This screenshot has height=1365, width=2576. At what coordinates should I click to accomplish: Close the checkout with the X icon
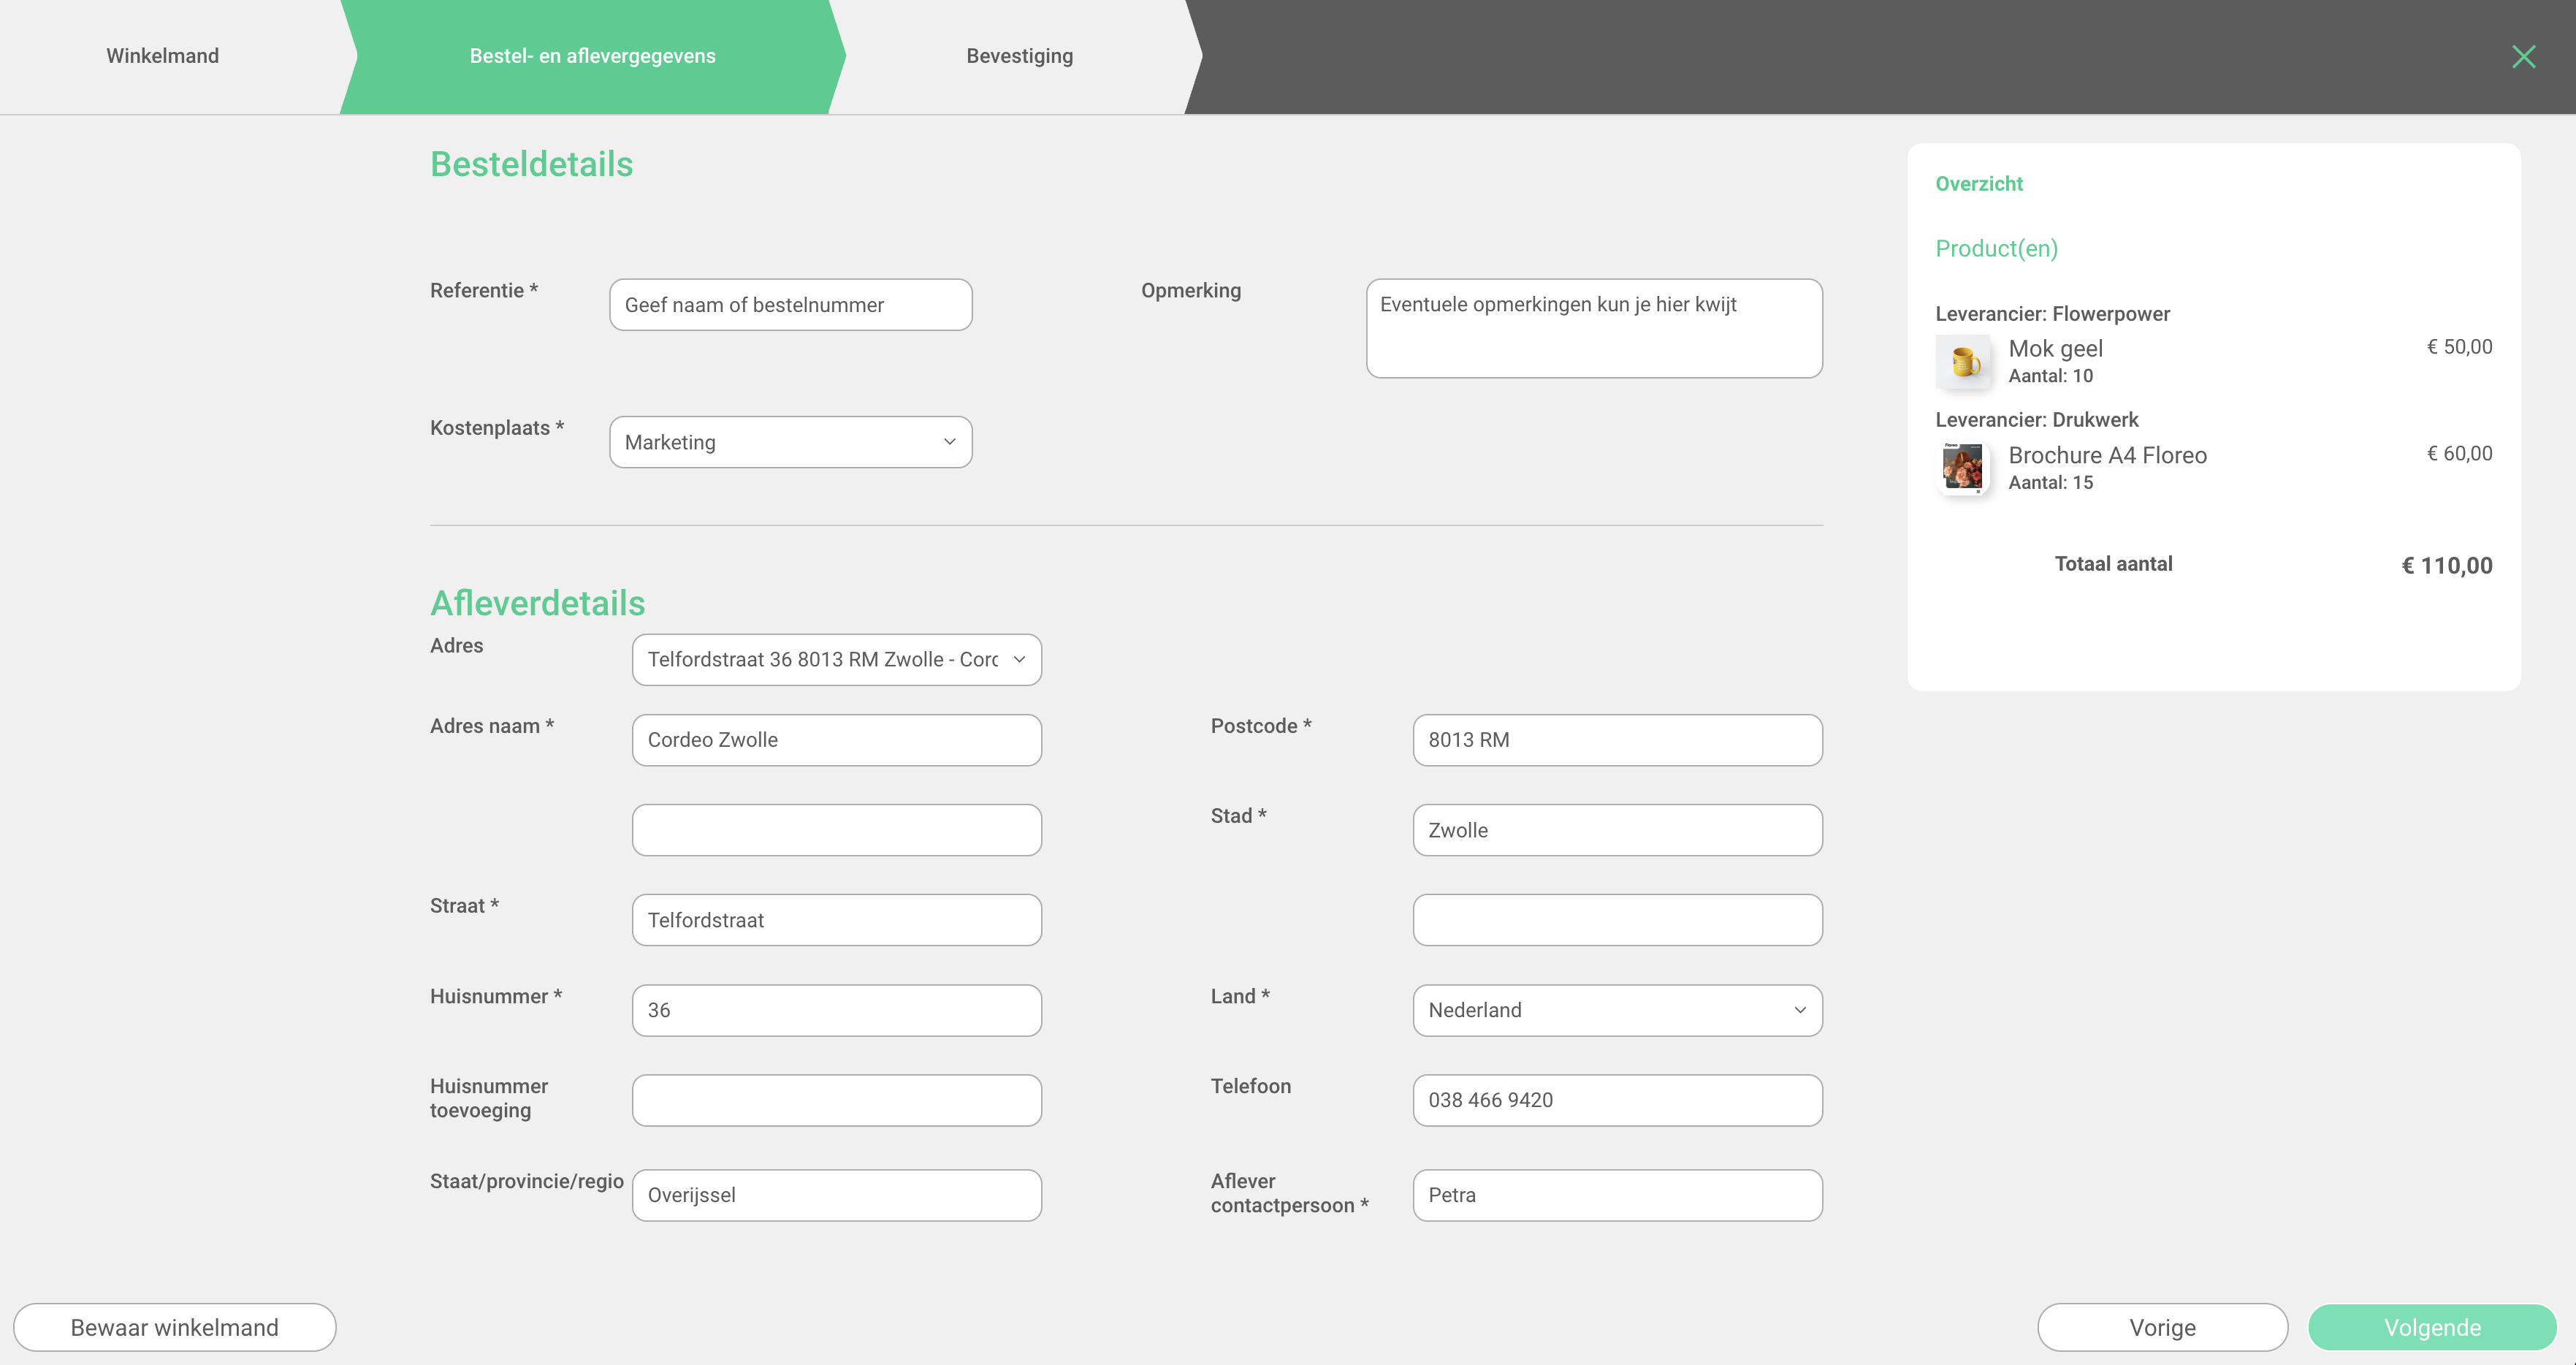(x=2523, y=56)
